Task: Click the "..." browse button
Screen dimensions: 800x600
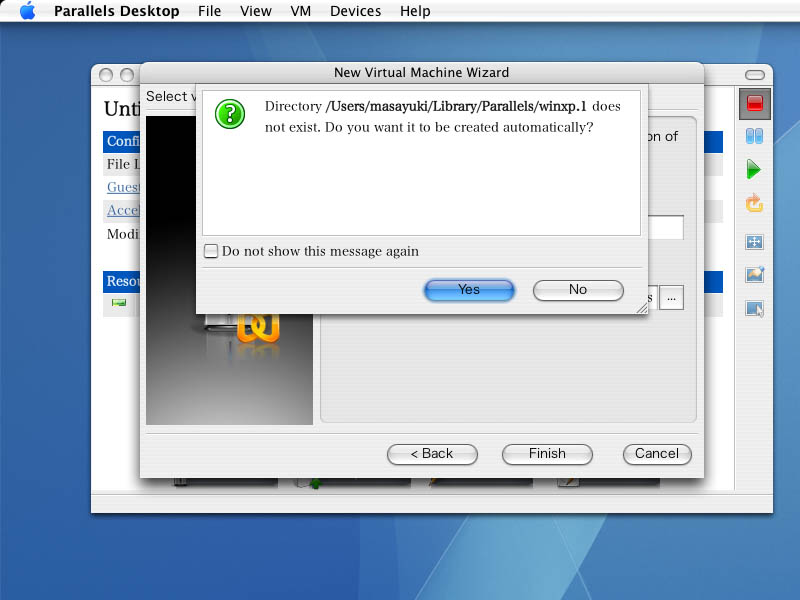Action: pyautogui.click(x=671, y=297)
